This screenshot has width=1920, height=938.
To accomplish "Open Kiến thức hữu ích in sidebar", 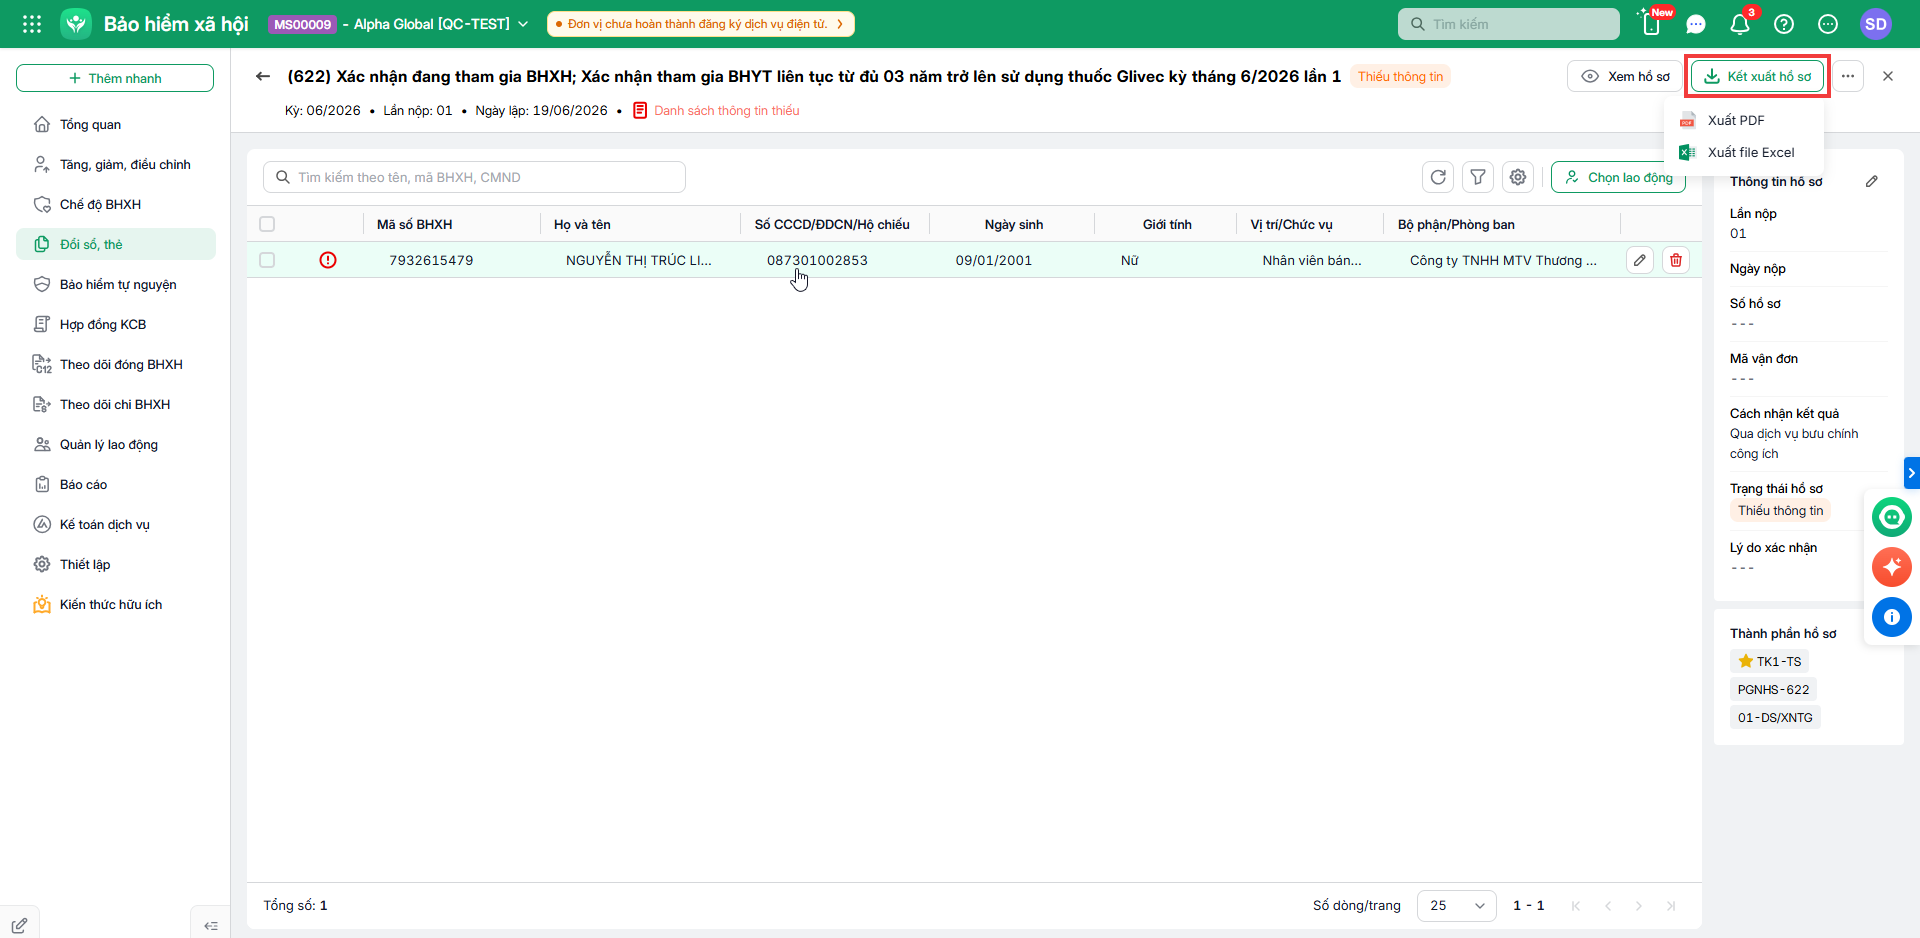I will click(116, 604).
